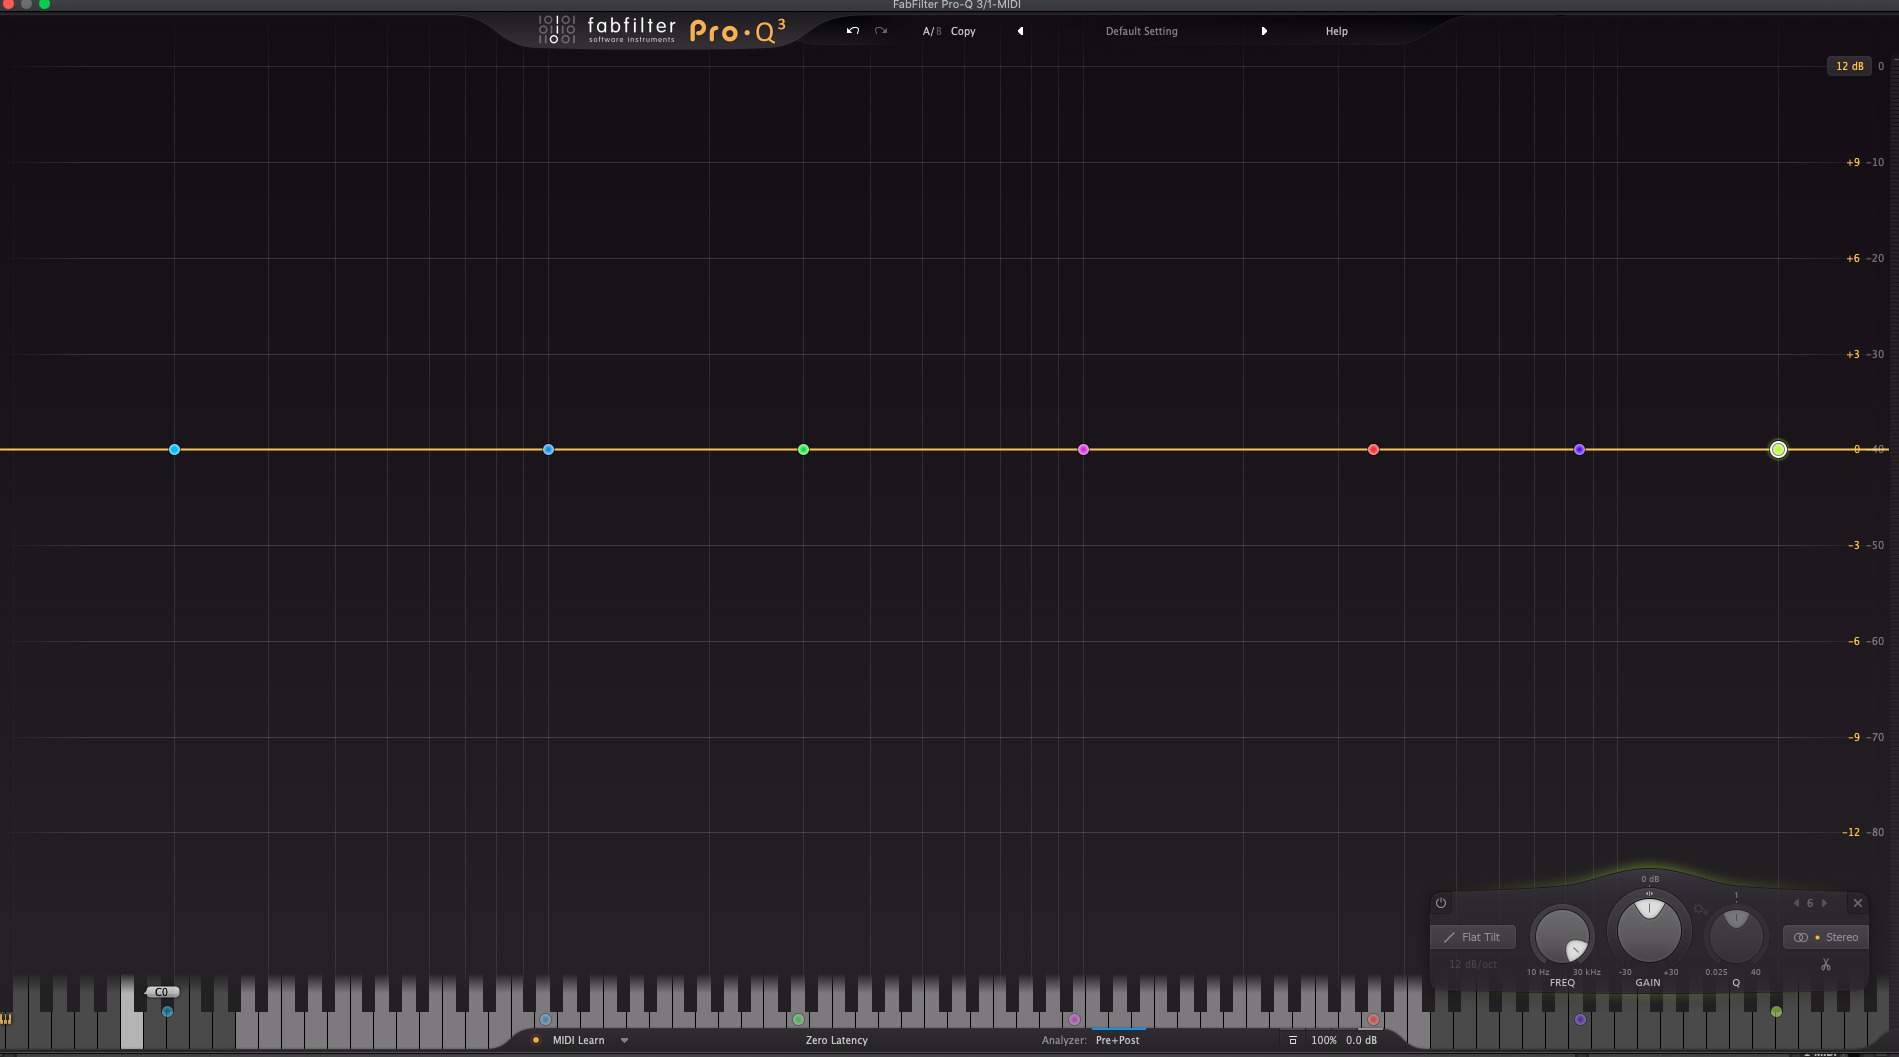The height and width of the screenshot is (1057, 1899).
Task: Open the Default Setting preset menu
Action: click(x=1141, y=31)
